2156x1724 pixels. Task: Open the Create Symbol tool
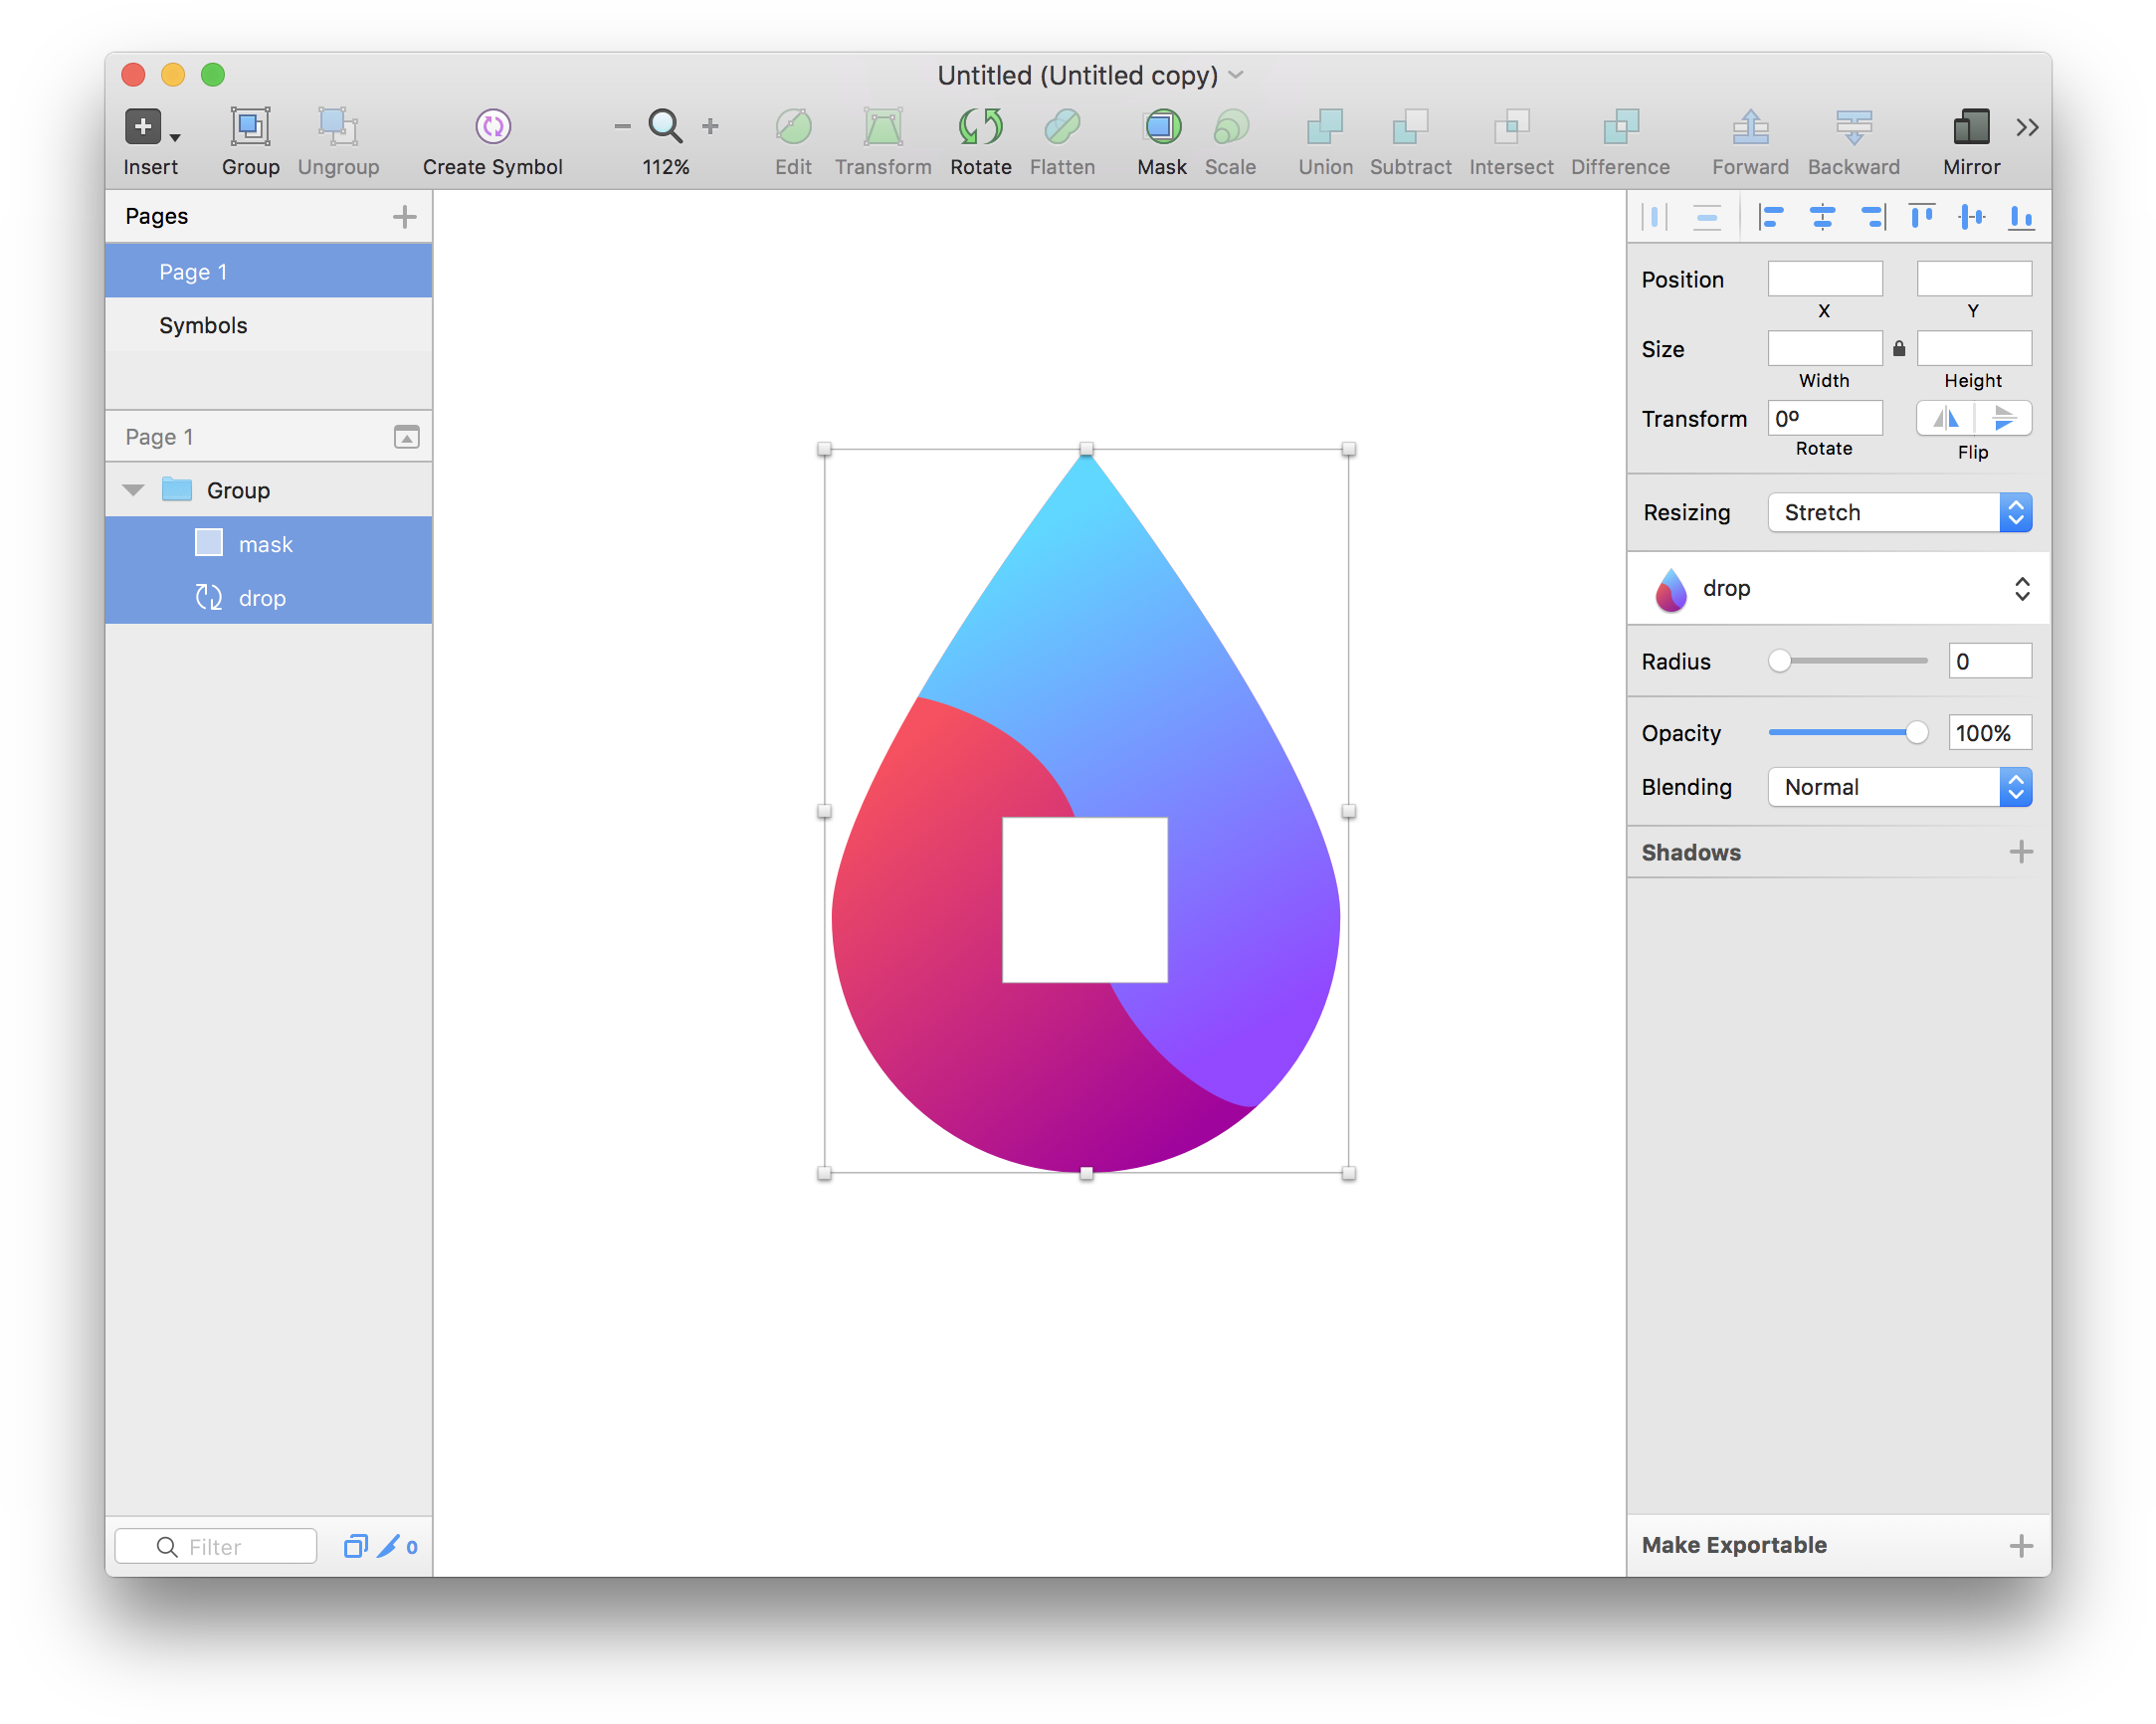coord(491,128)
